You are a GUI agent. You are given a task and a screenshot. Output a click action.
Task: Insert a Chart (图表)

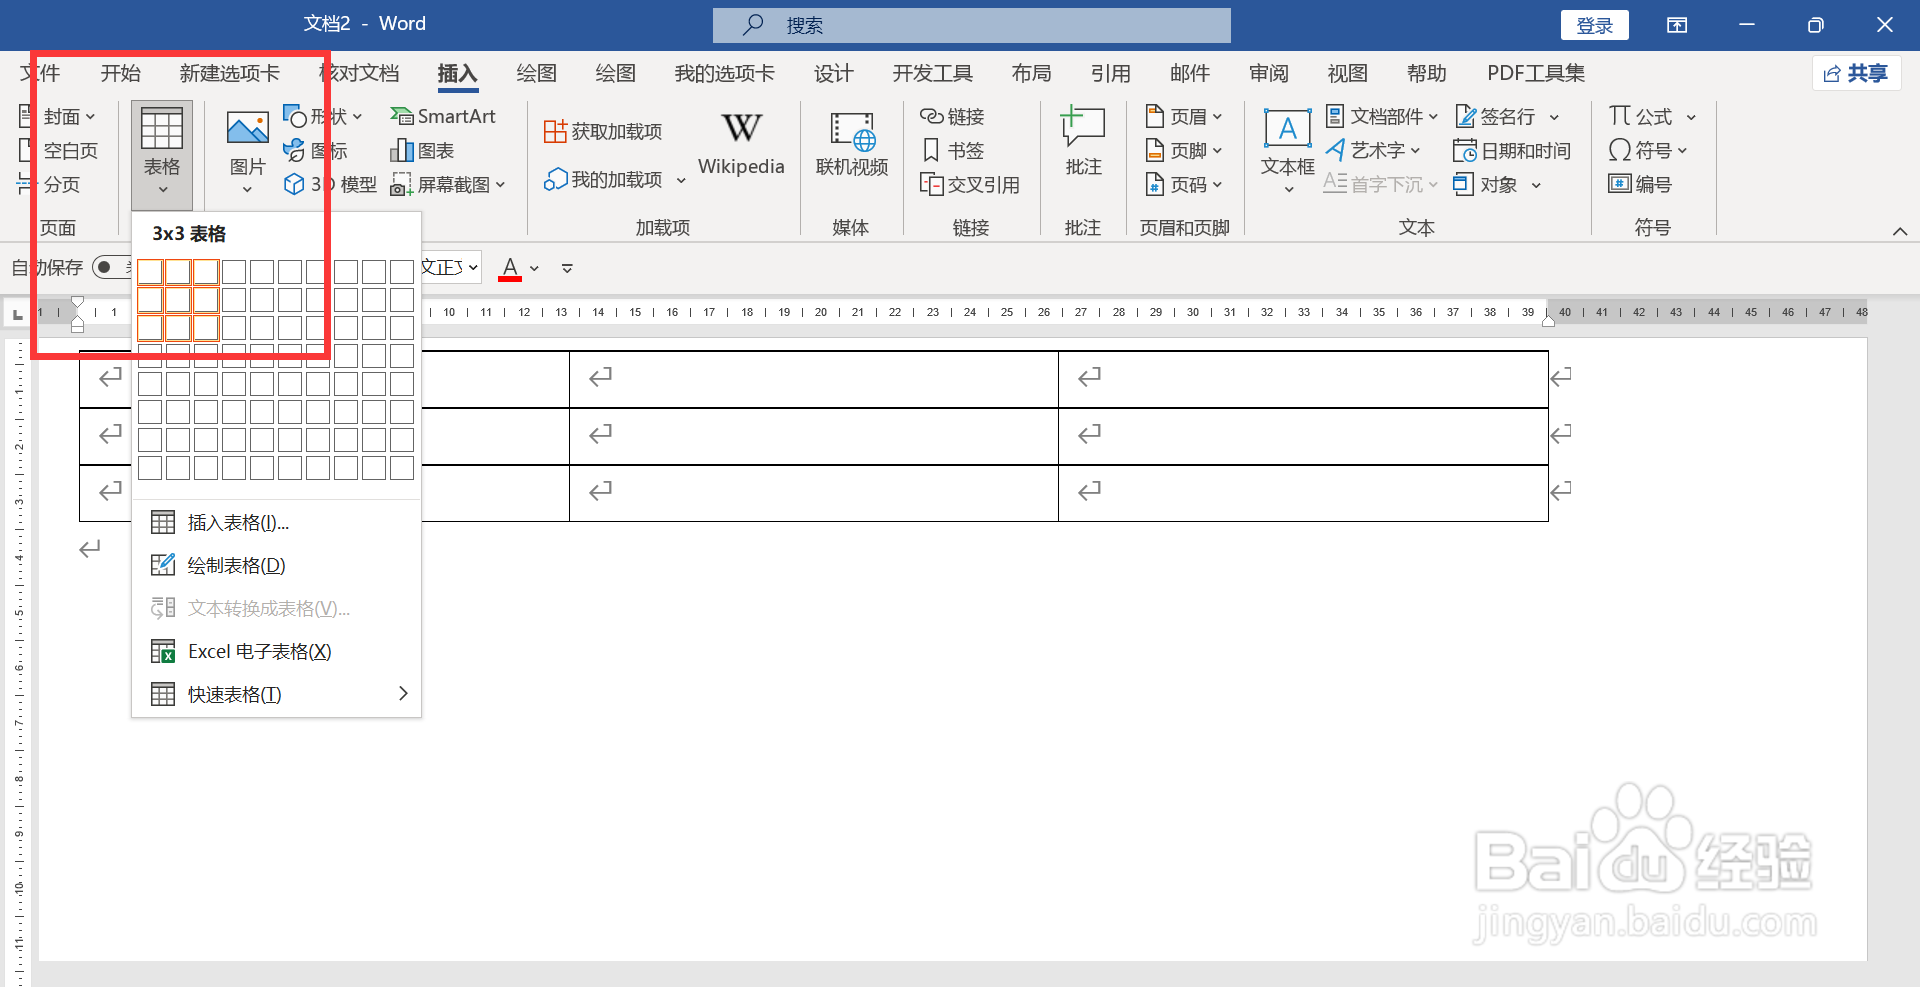[423, 150]
